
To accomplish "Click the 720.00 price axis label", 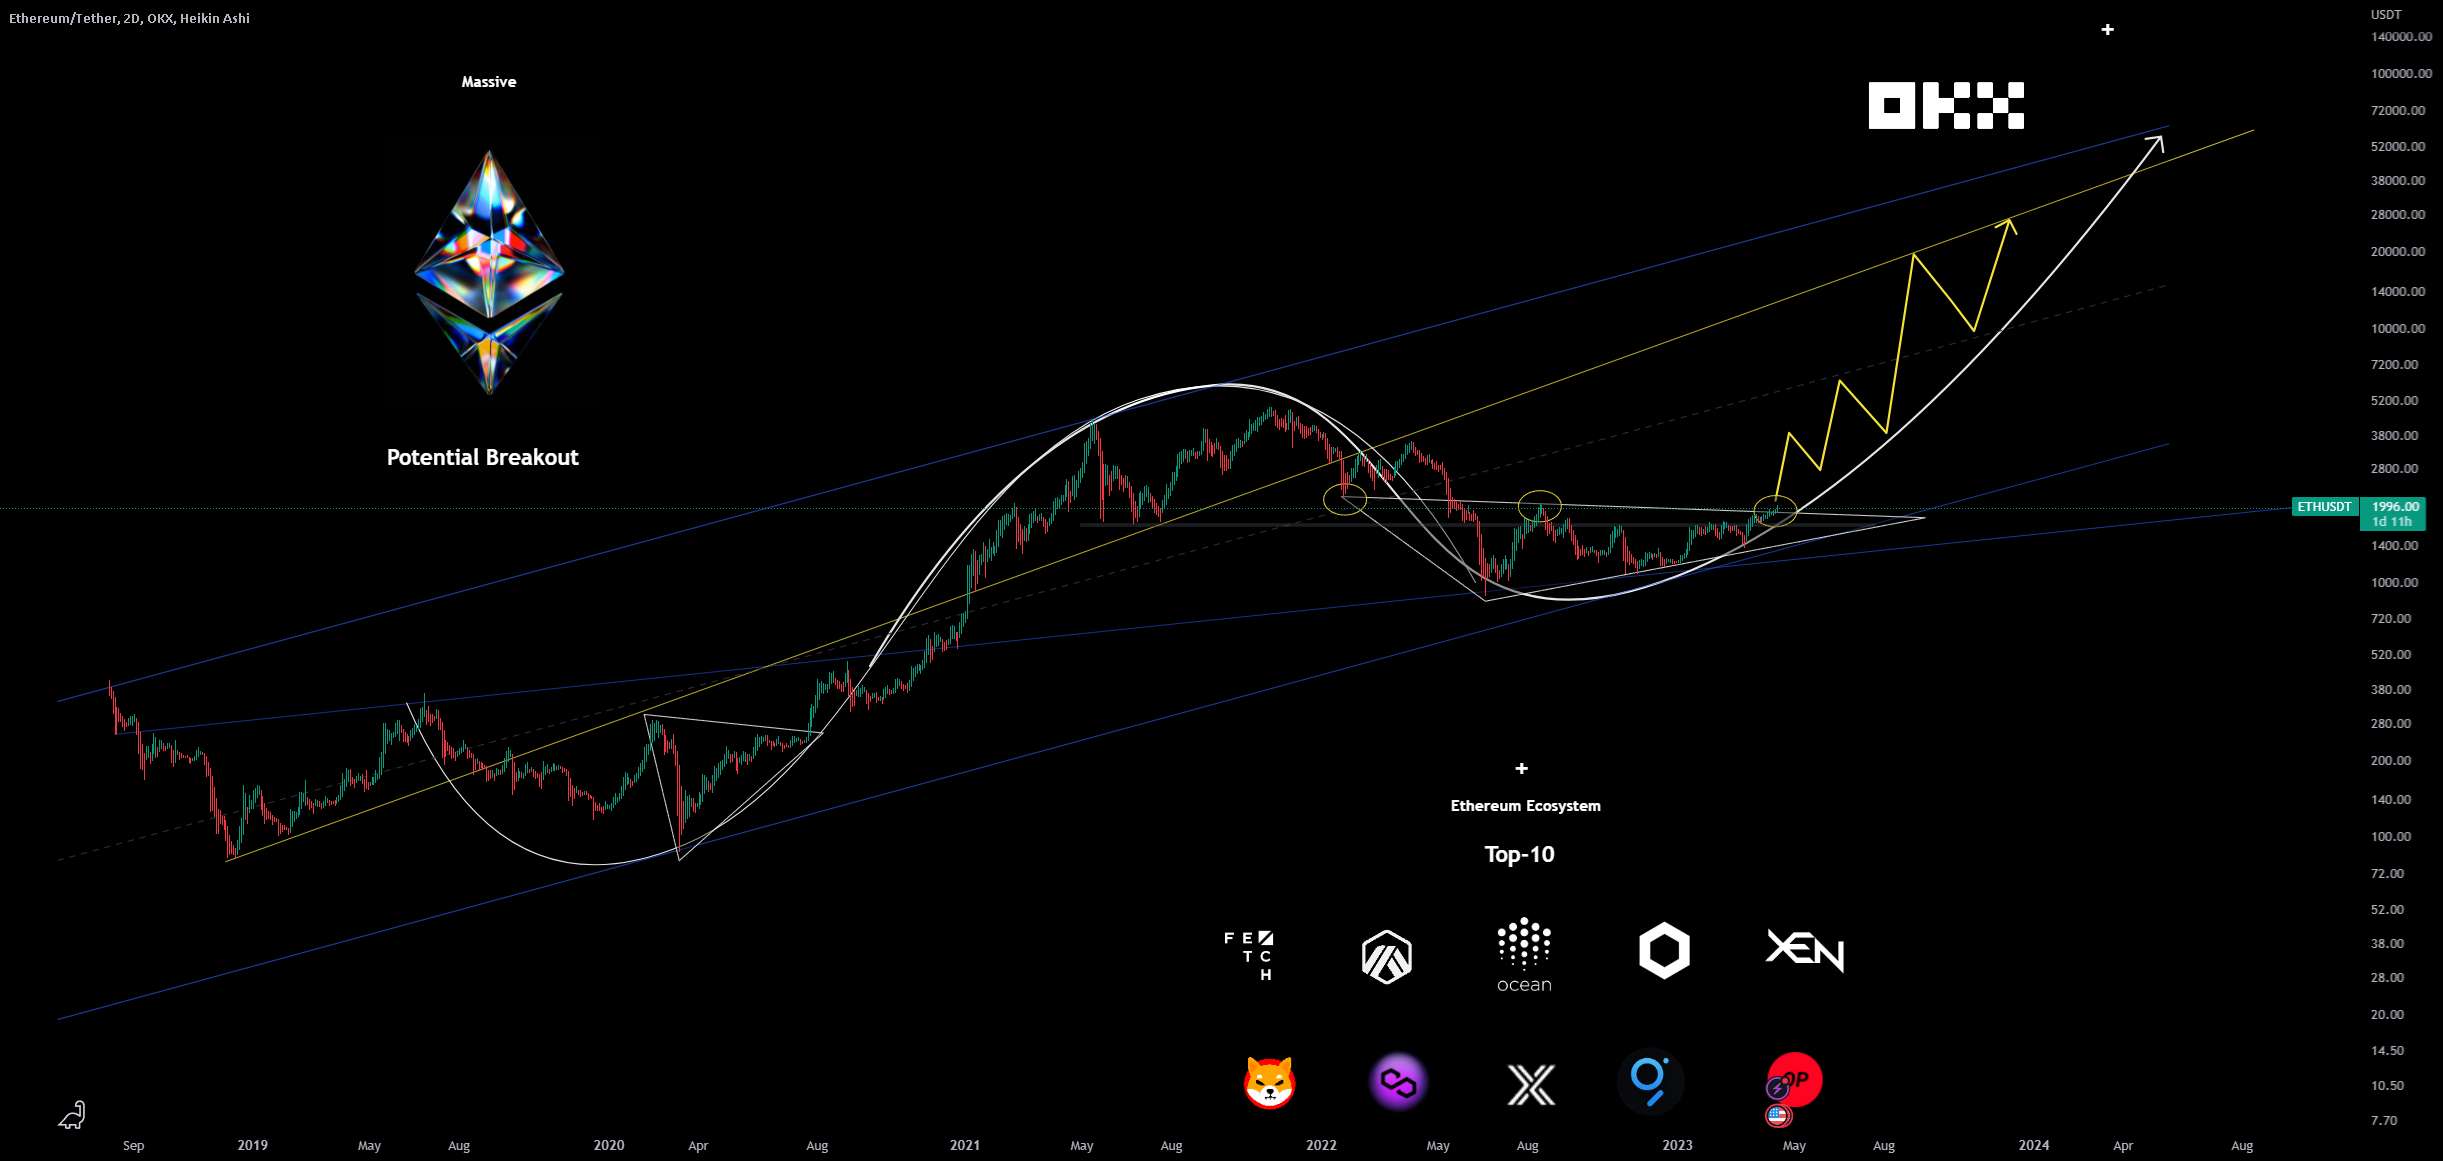I will [x=2391, y=619].
